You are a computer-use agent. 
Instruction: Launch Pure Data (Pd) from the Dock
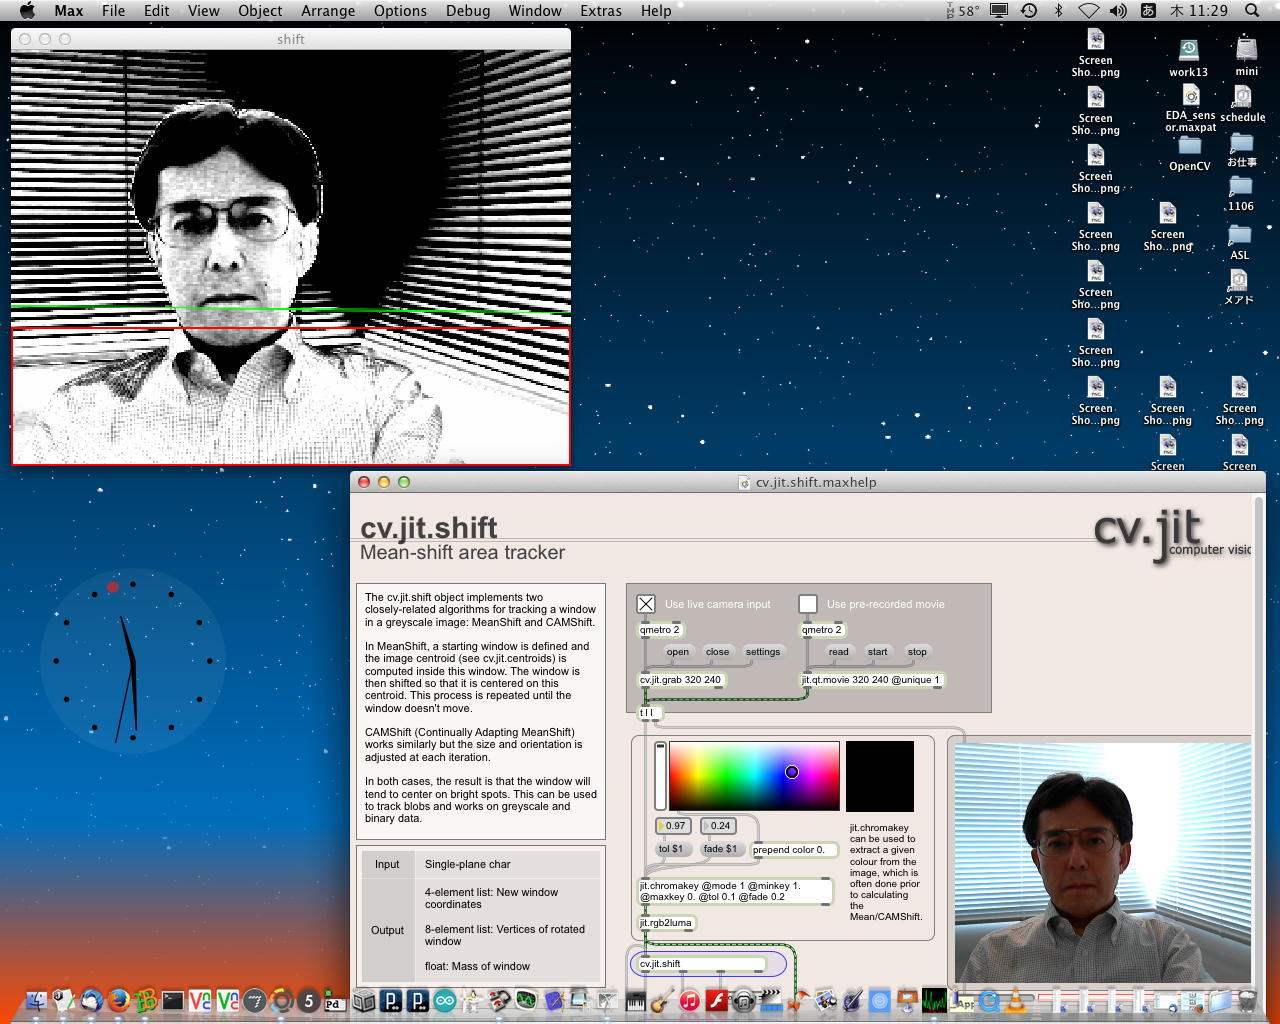click(334, 1003)
